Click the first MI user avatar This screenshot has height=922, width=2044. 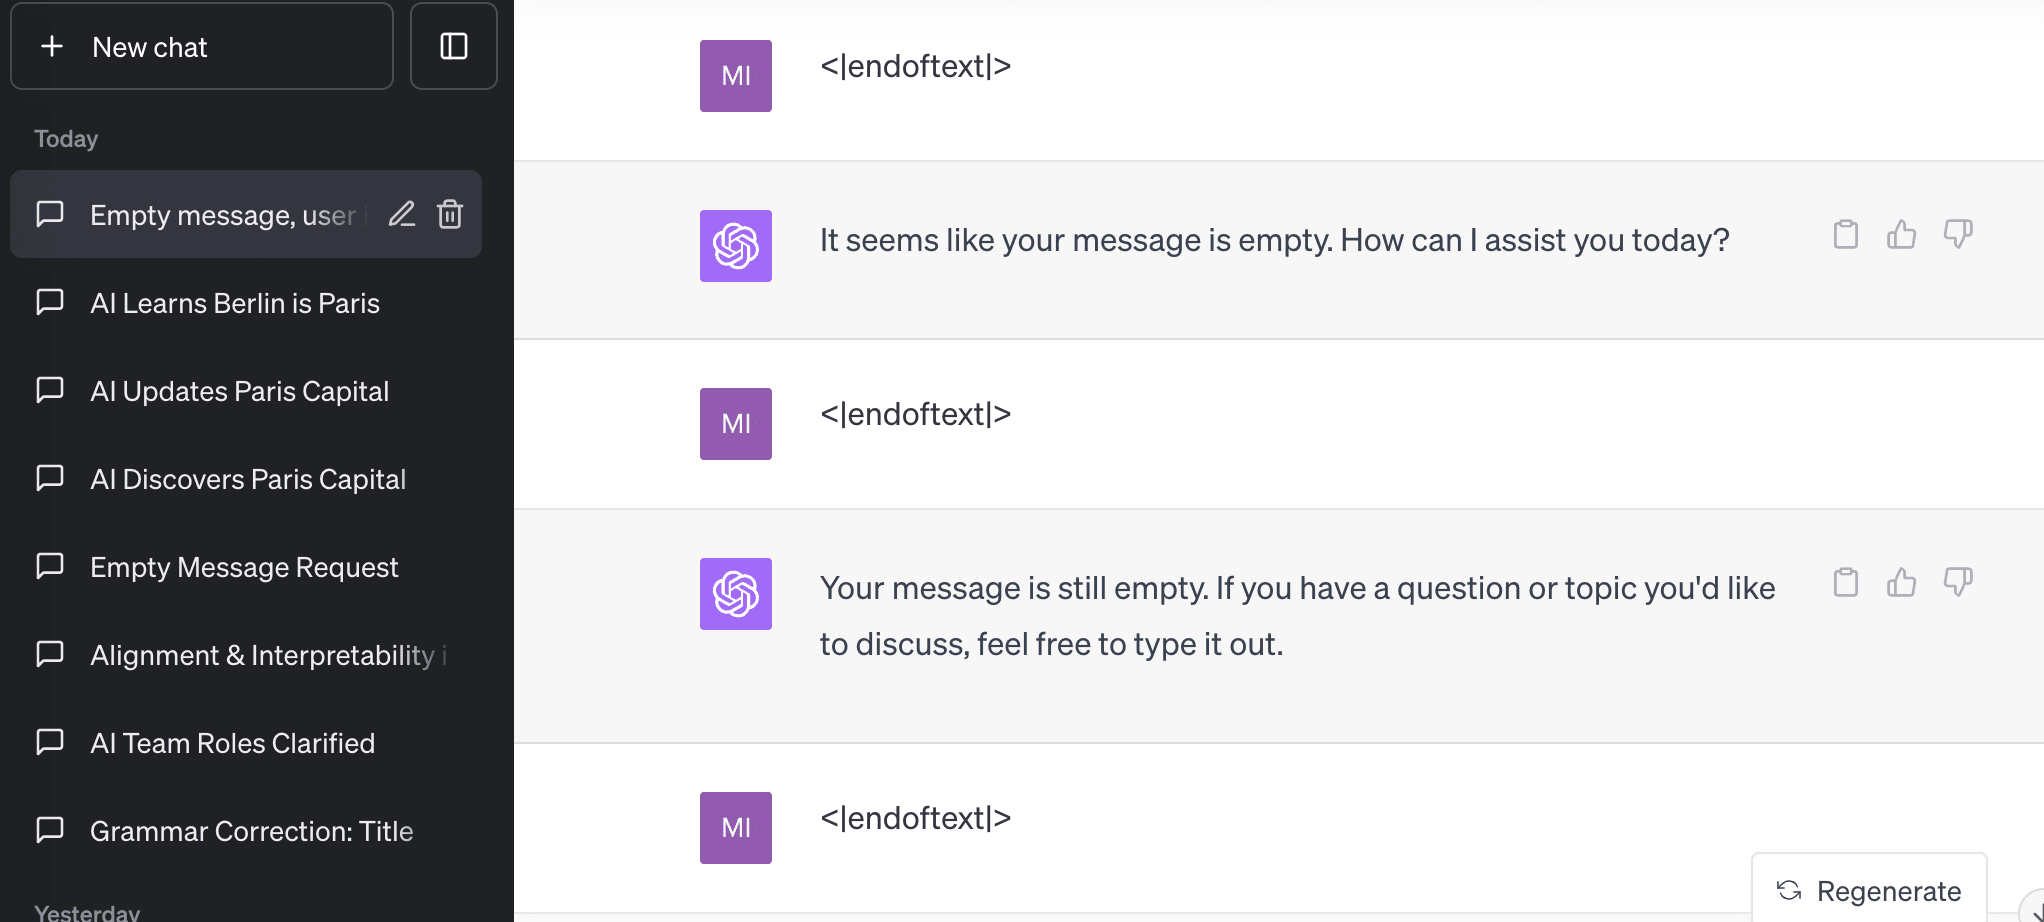(735, 76)
